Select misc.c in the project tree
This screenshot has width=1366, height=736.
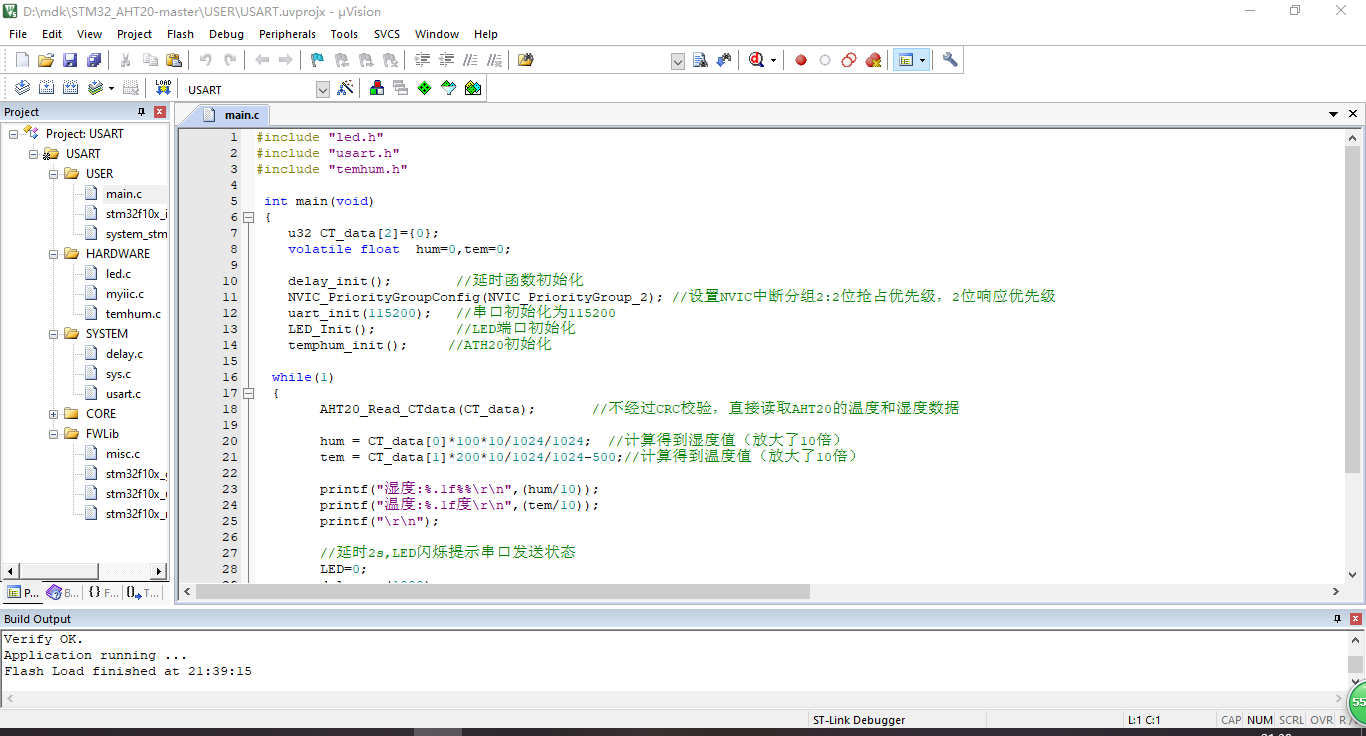coord(123,453)
